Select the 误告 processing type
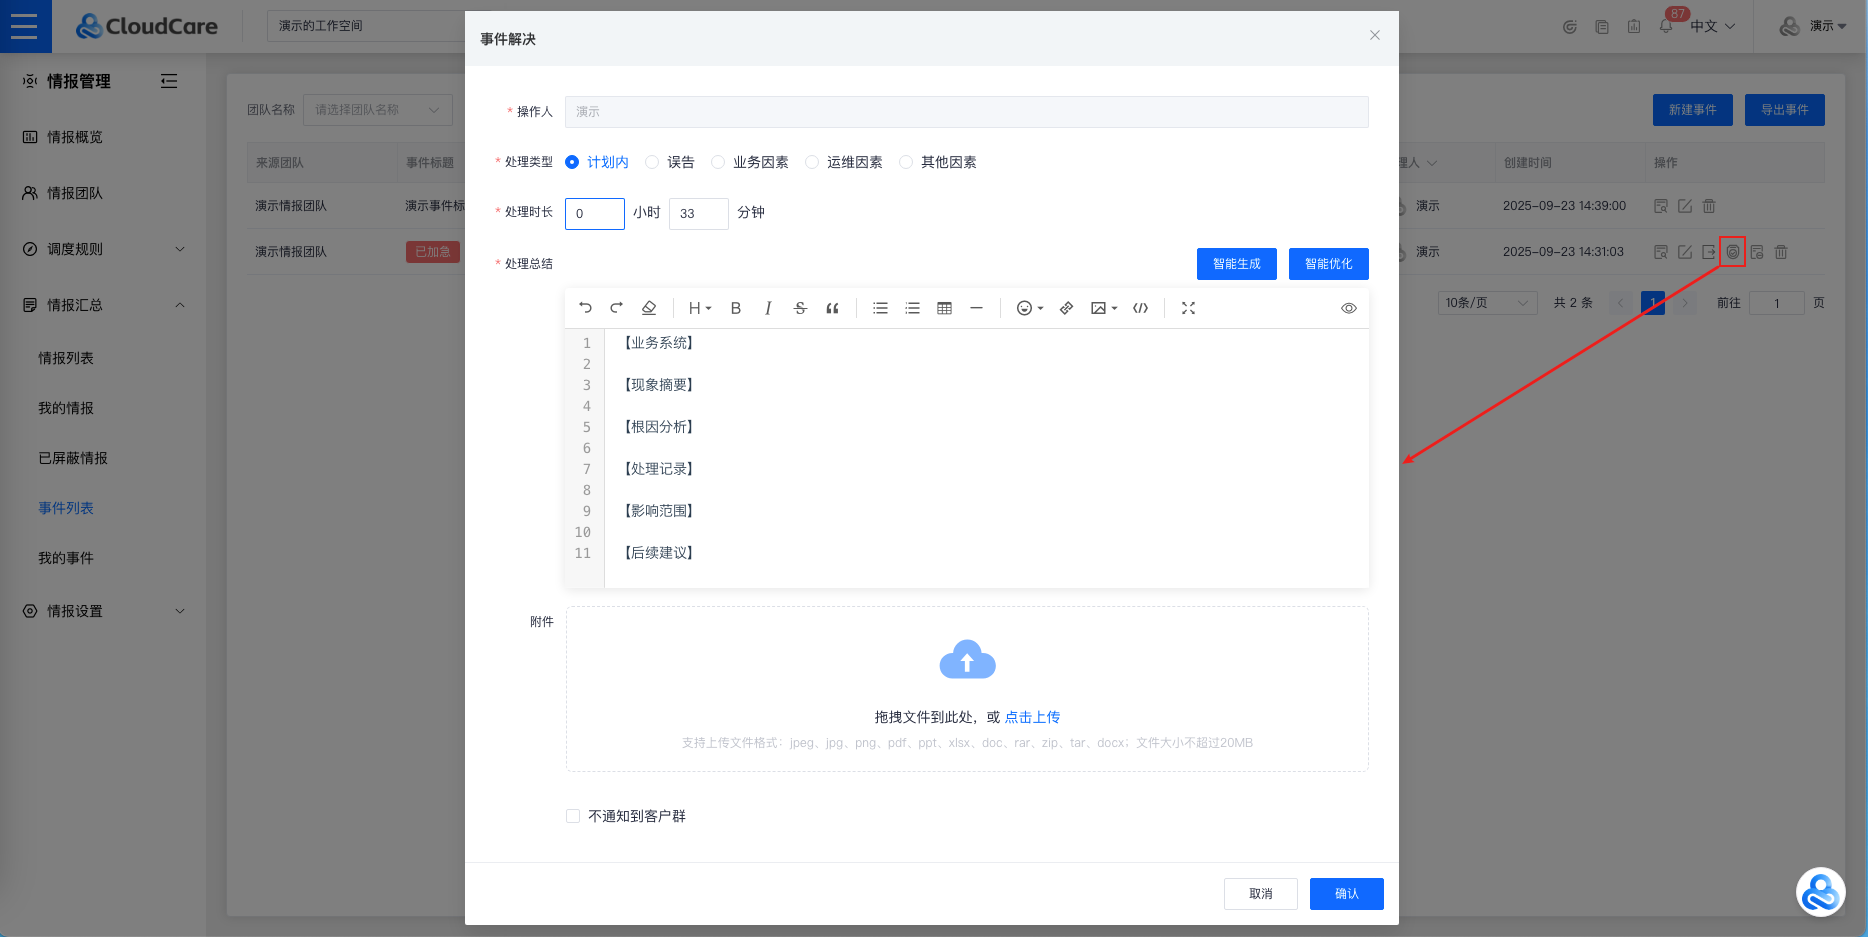The width and height of the screenshot is (1868, 937). coord(653,162)
